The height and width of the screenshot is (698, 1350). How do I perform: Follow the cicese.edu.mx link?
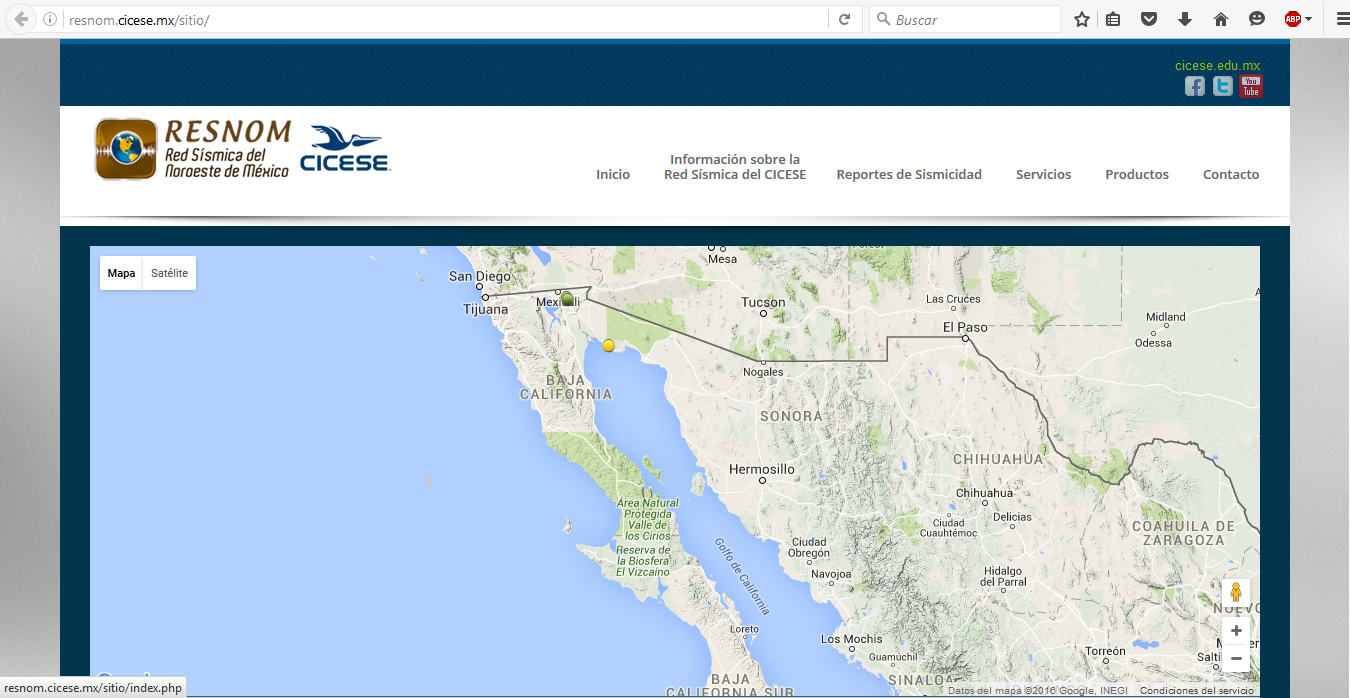pyautogui.click(x=1217, y=66)
